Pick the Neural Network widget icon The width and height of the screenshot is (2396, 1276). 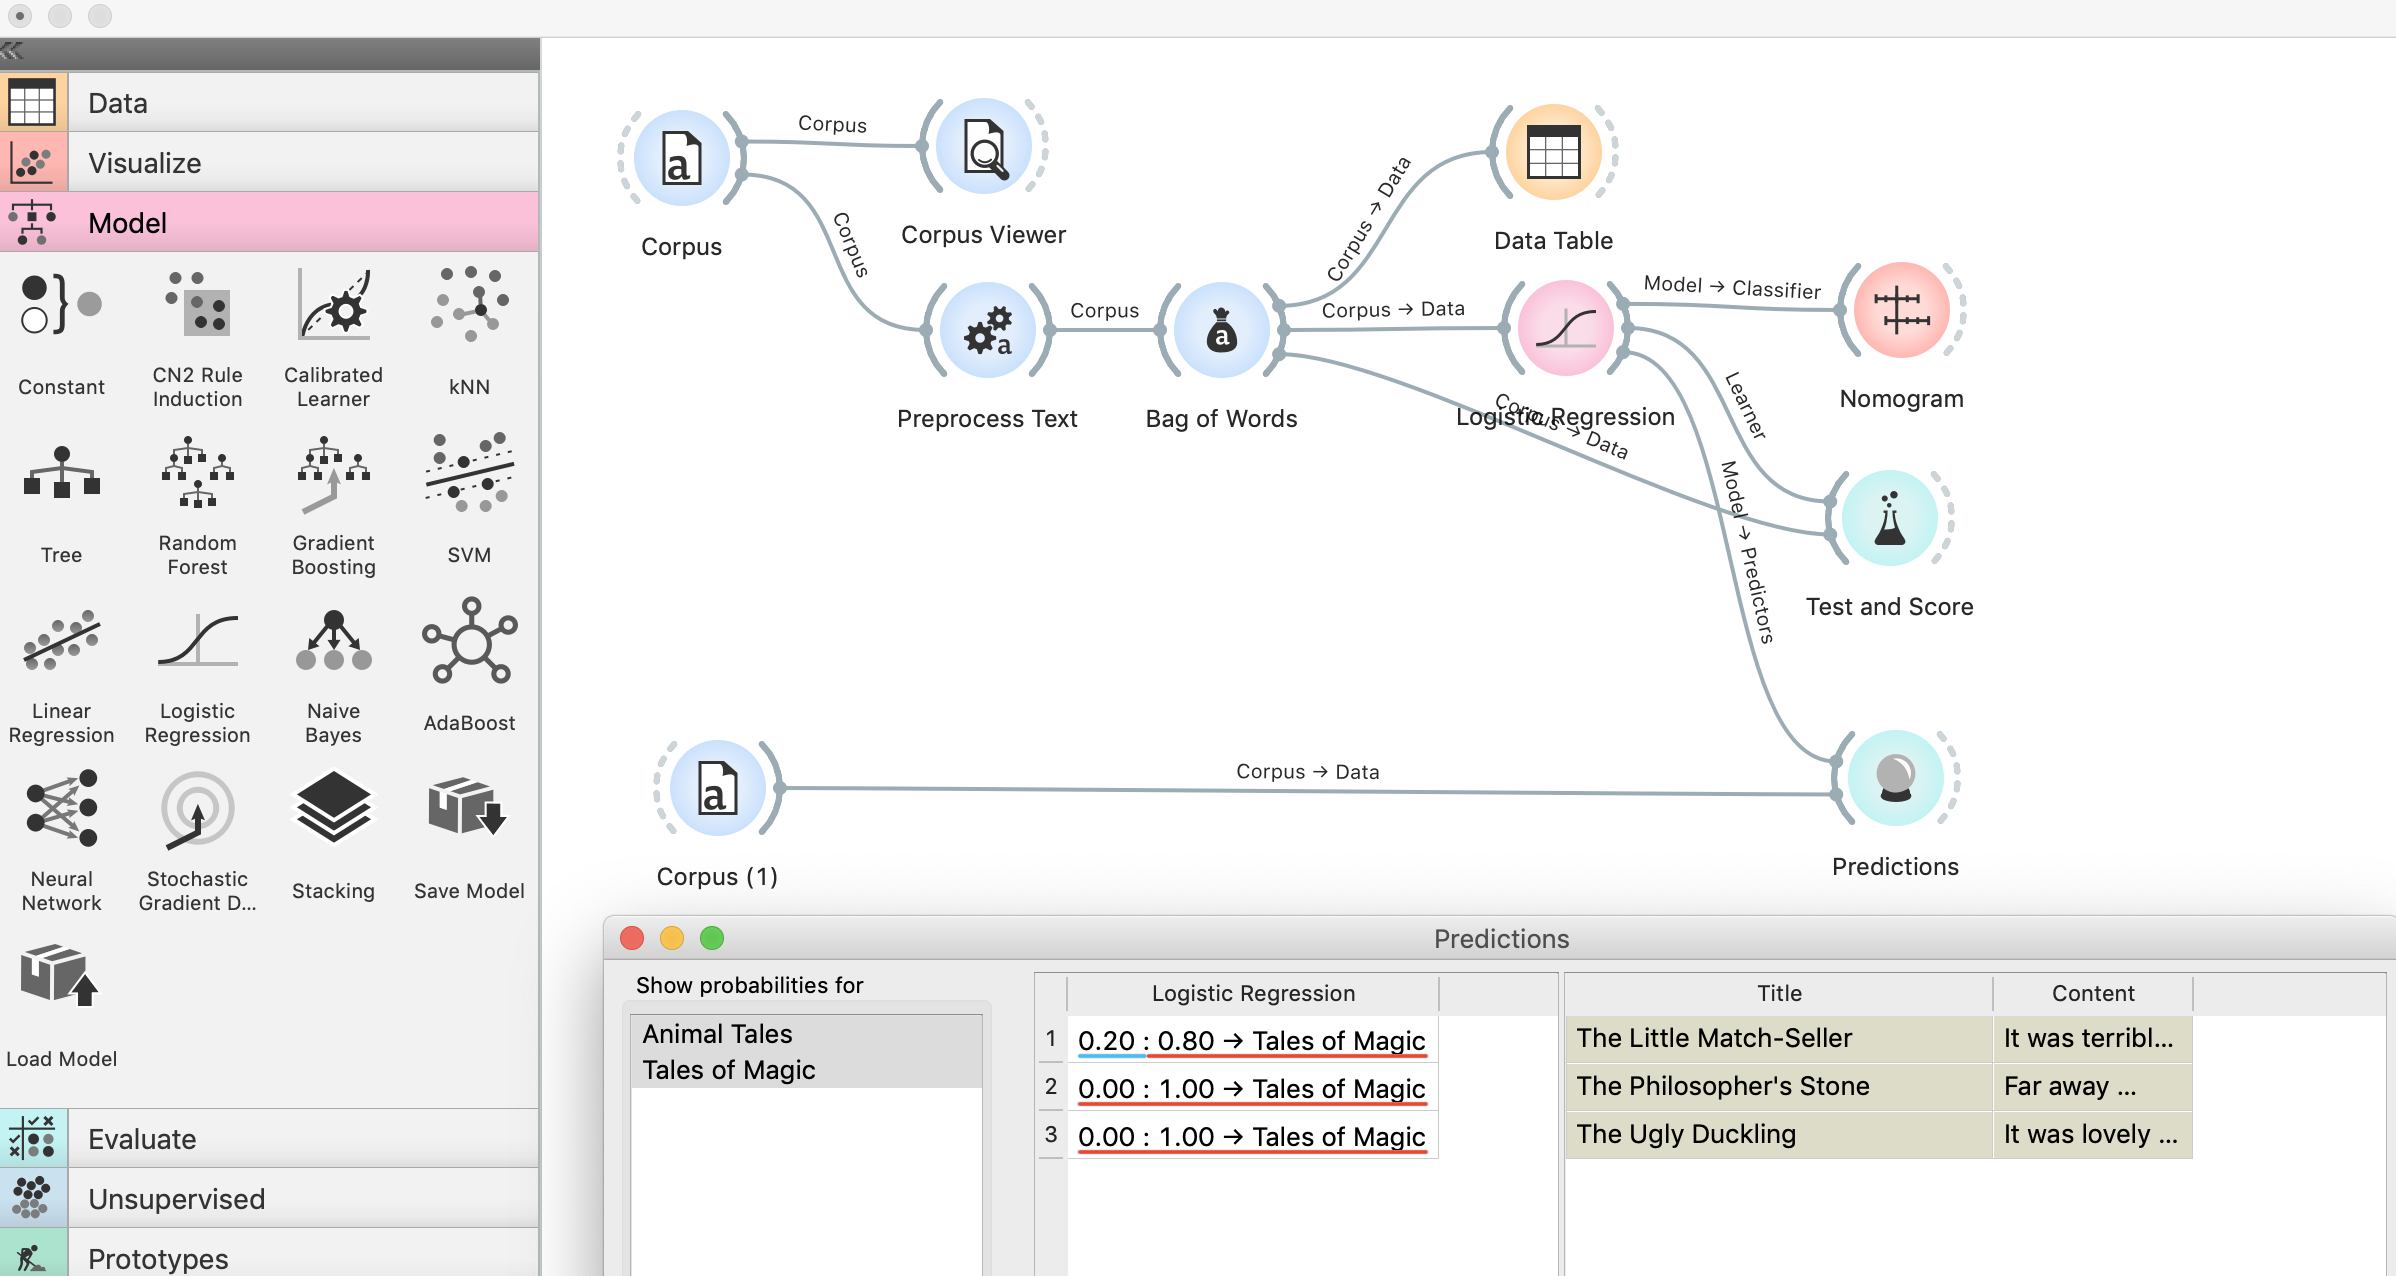(61, 809)
